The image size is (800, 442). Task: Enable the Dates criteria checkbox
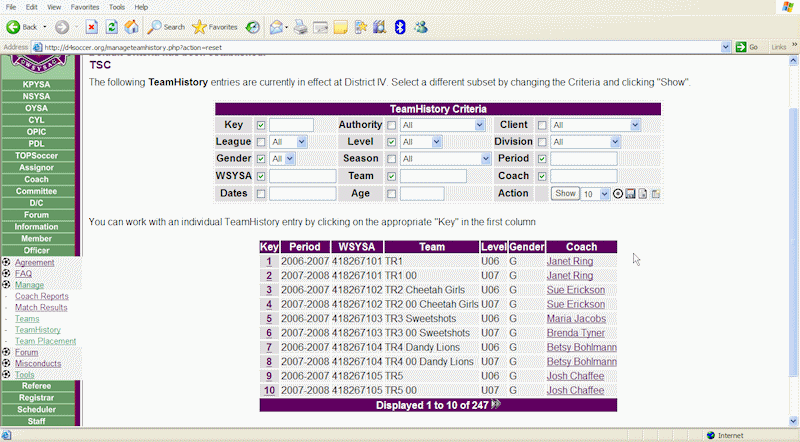[x=261, y=194]
